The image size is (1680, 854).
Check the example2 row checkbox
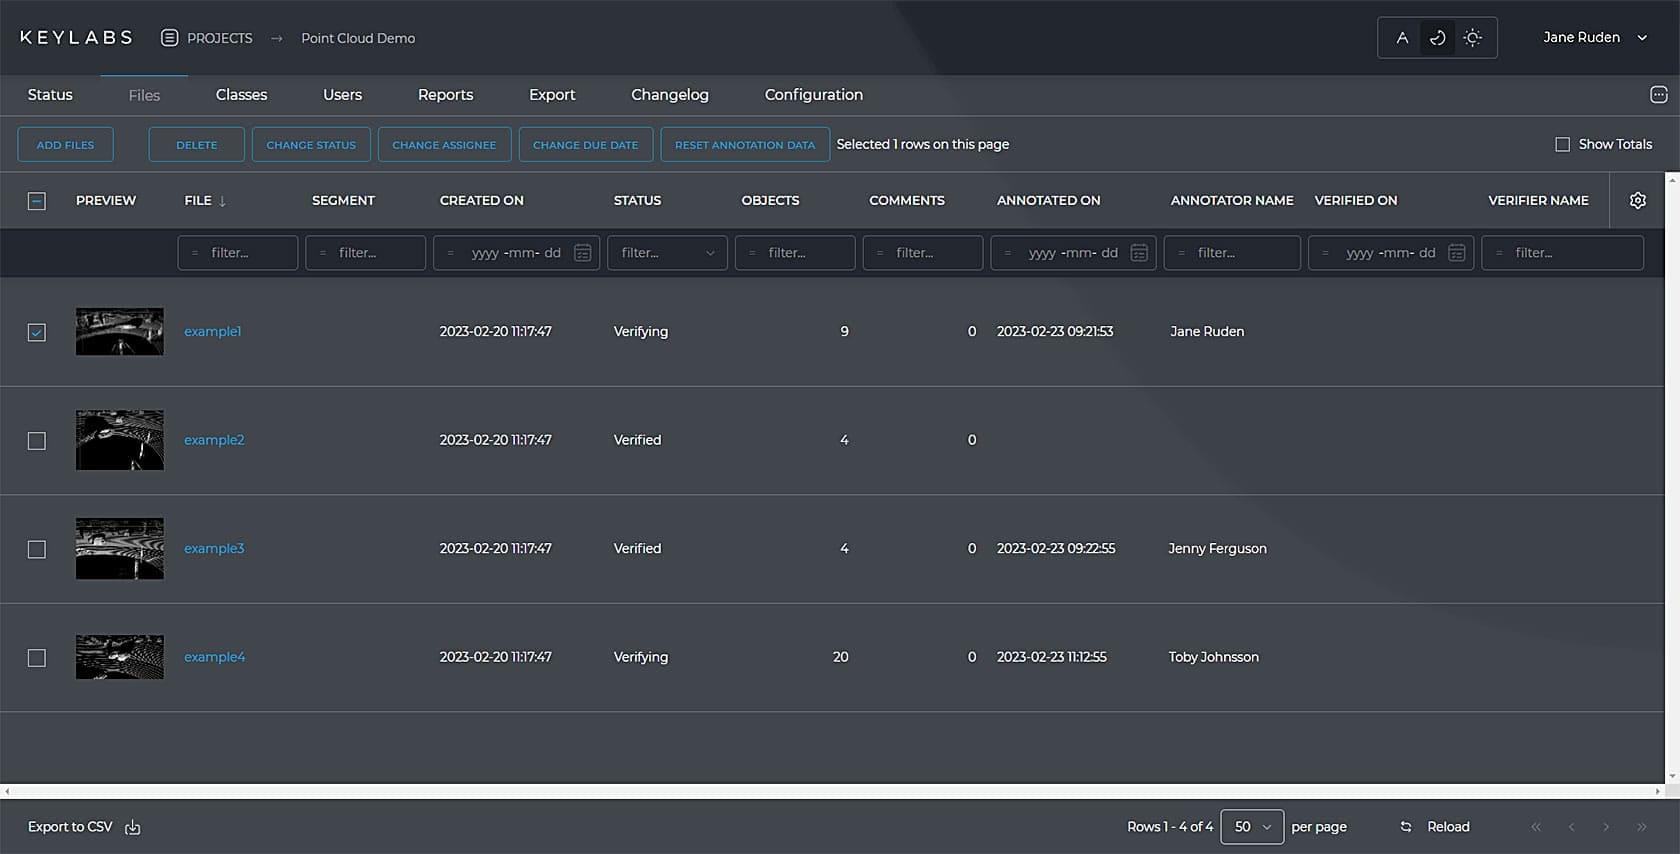(x=37, y=441)
